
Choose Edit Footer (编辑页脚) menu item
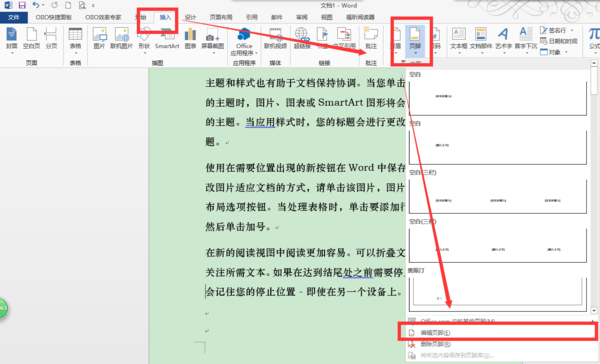pos(497,332)
